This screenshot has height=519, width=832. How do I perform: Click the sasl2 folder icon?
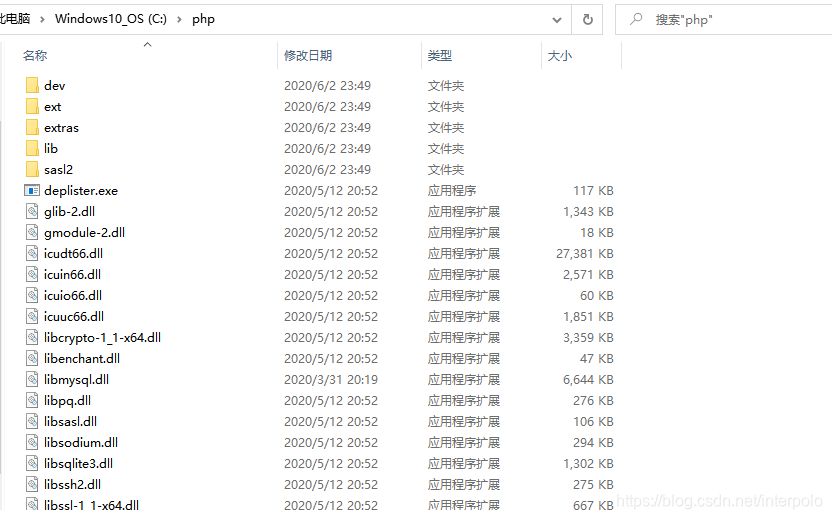click(x=32, y=170)
